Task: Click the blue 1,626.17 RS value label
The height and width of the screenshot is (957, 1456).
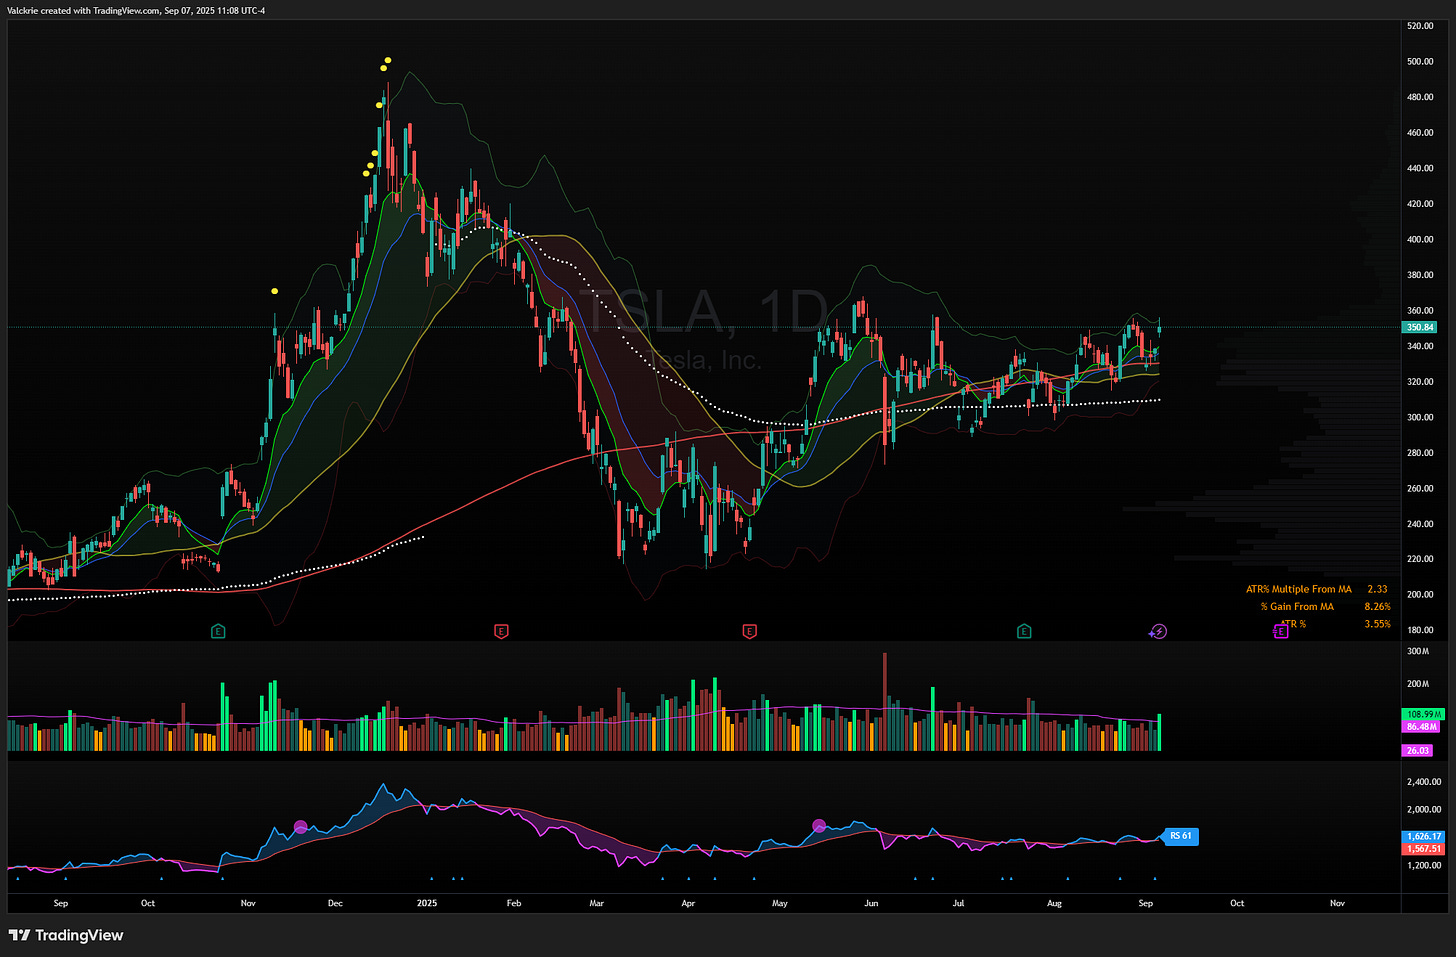Action: pyautogui.click(x=1424, y=836)
